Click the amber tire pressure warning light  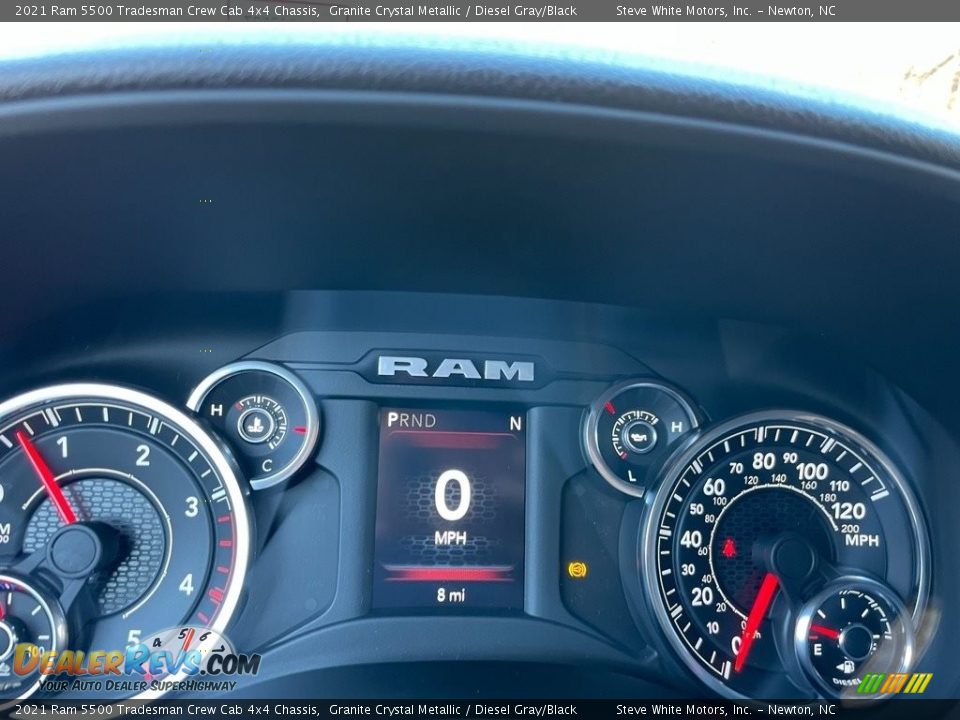click(x=577, y=569)
